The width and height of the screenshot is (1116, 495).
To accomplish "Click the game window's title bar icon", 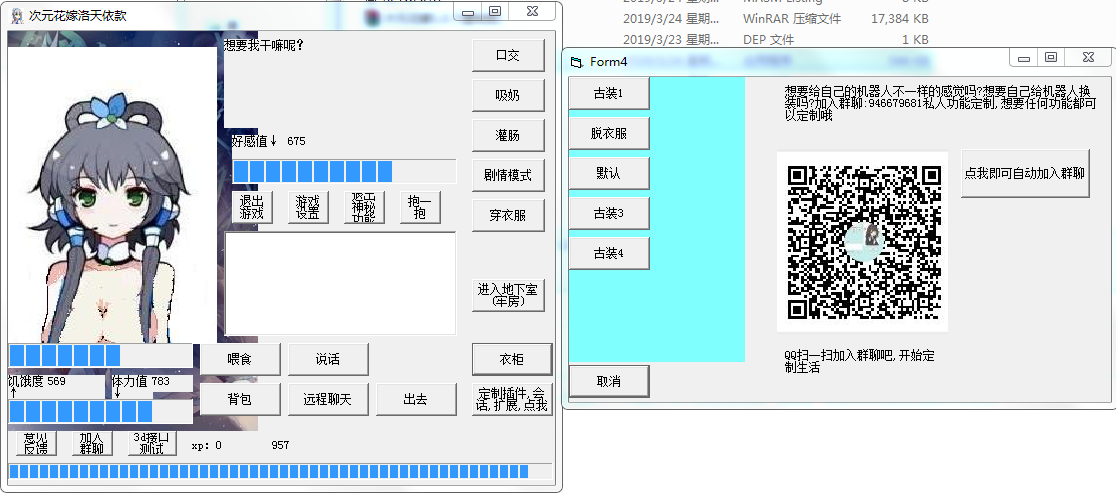I will pyautogui.click(x=16, y=16).
